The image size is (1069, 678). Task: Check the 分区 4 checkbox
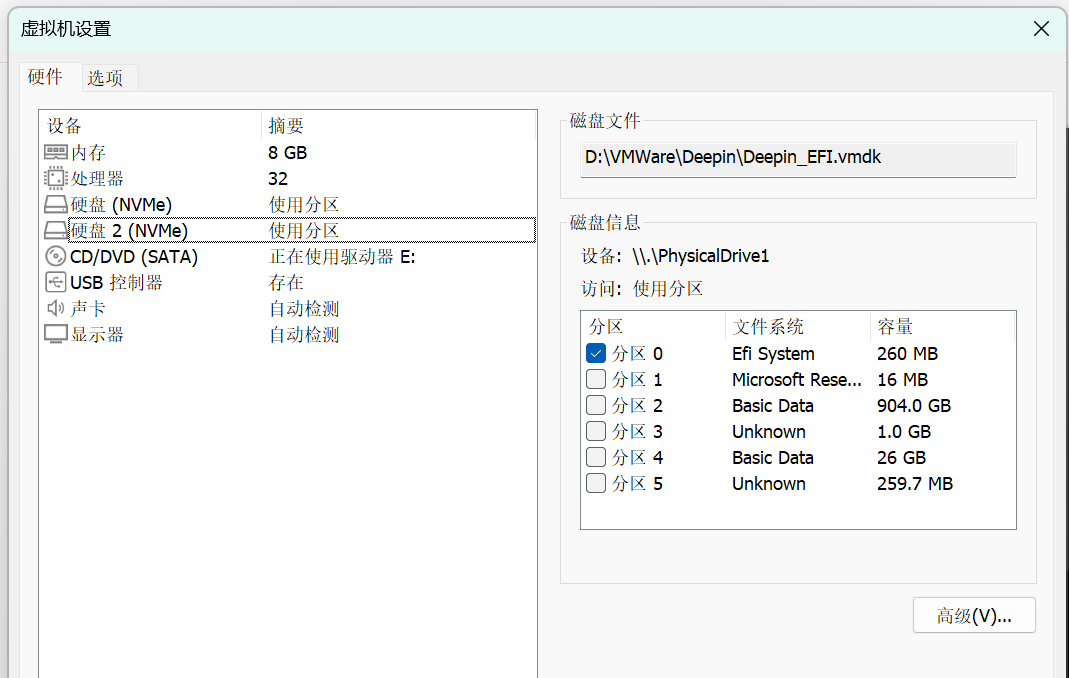596,457
